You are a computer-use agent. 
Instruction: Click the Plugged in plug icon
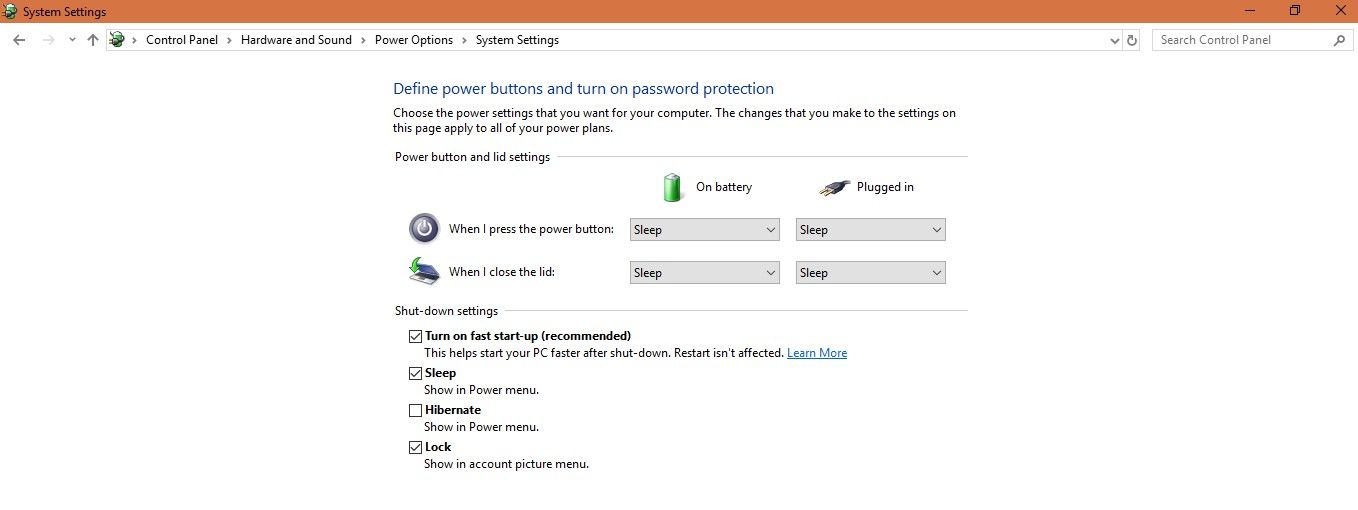click(x=834, y=187)
